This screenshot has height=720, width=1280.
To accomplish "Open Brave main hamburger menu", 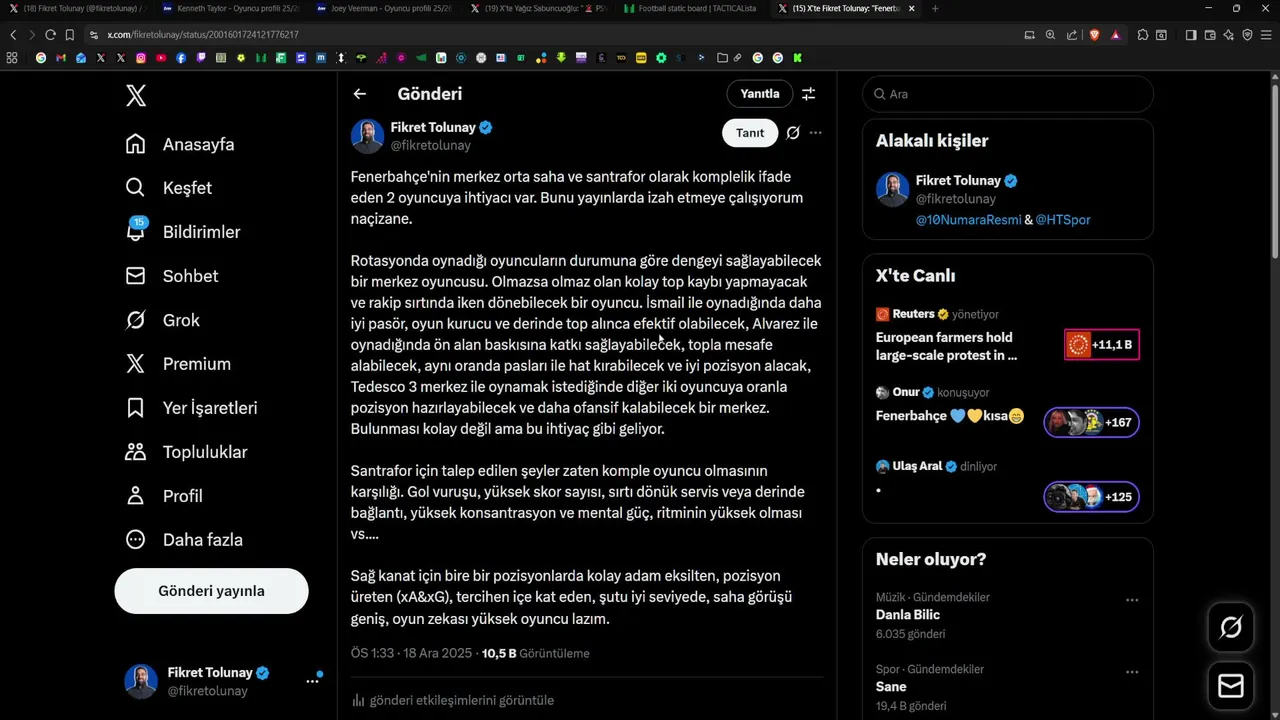I will pyautogui.click(x=1266, y=35).
